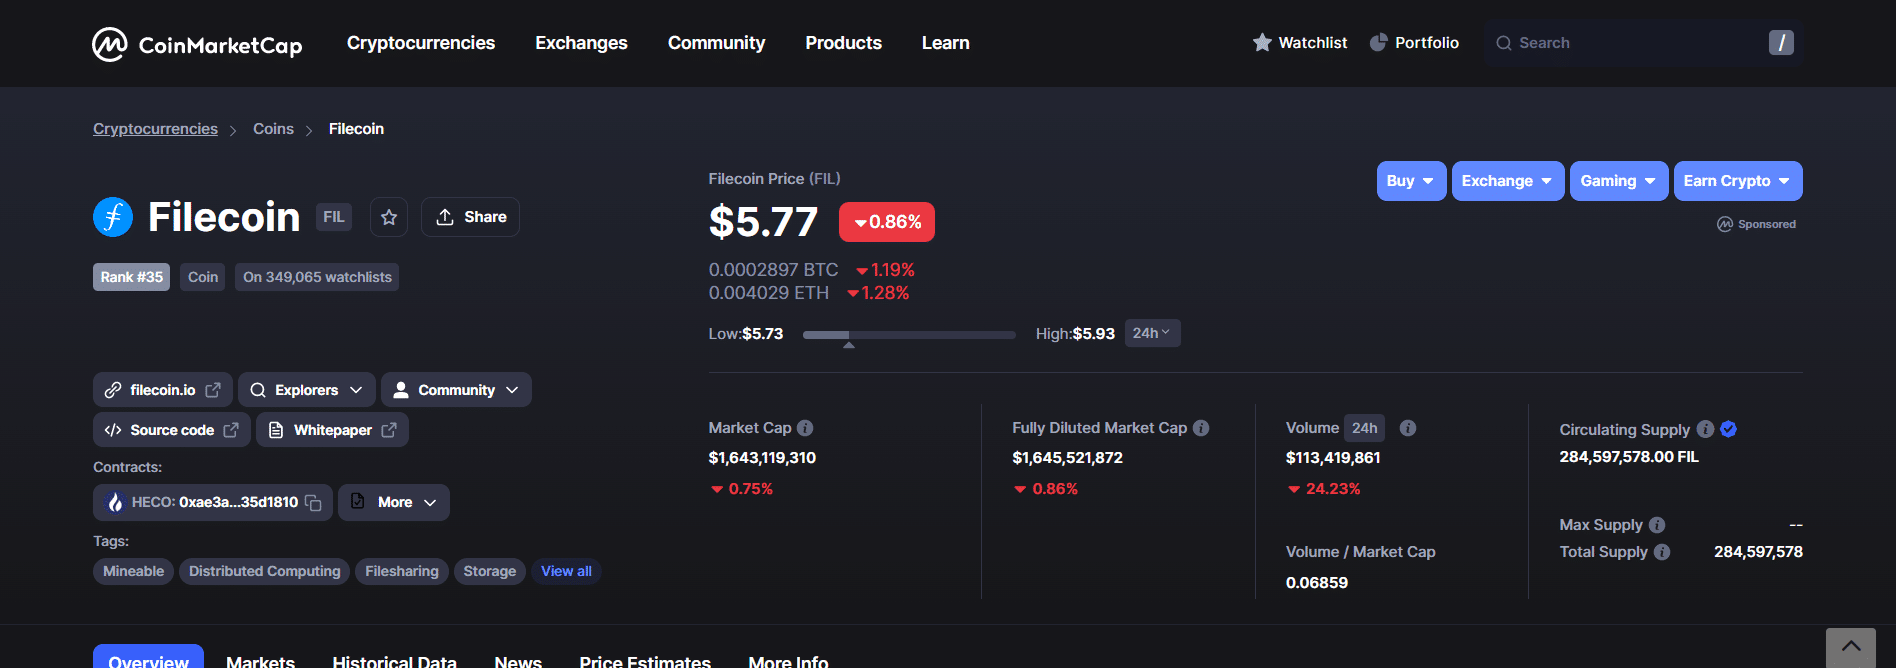Open Max Supply info icon
Image resolution: width=1896 pixels, height=668 pixels.
[1657, 525]
